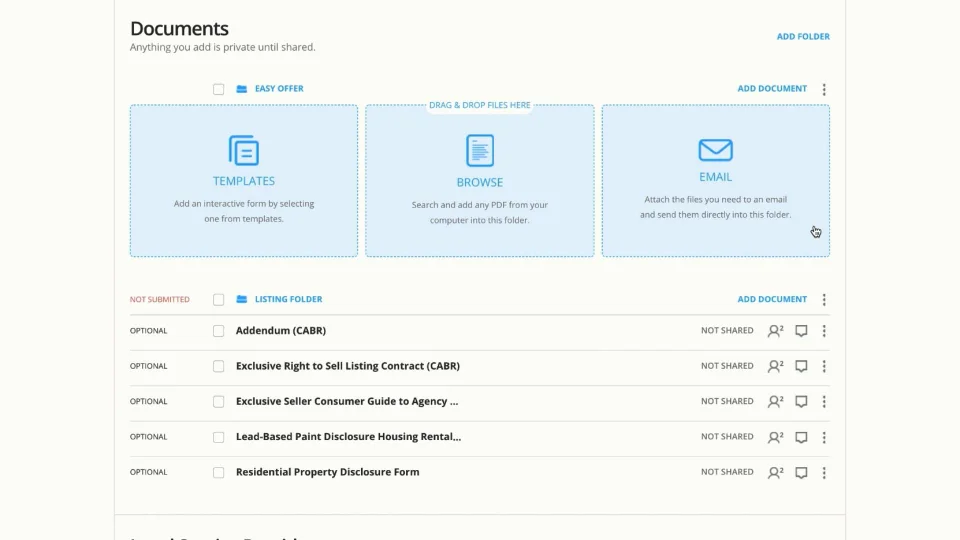Open Easy Offer folder three-dot menu

click(x=824, y=89)
